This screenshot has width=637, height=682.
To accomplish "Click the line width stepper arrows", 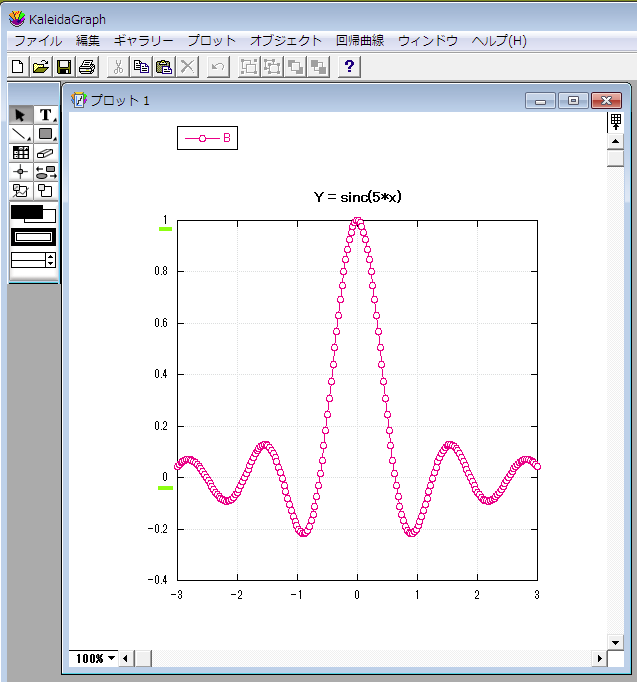I will pos(50,260).
